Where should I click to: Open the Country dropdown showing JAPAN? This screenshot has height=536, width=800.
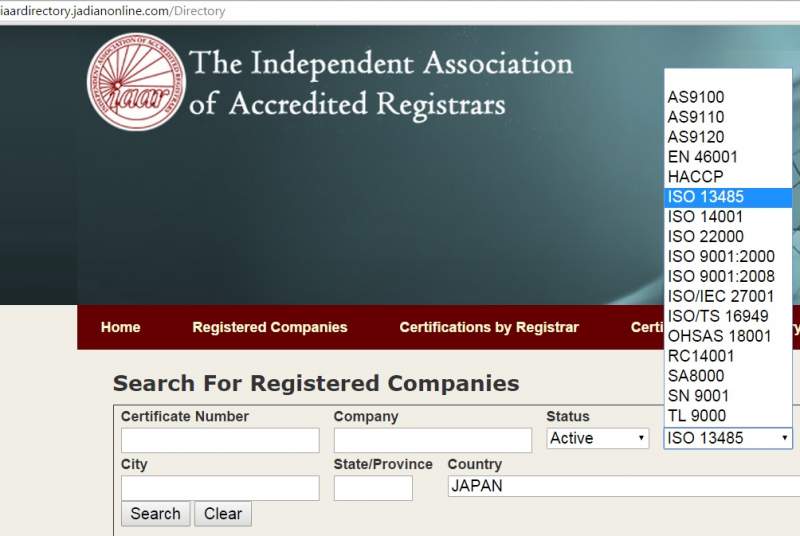tap(623, 486)
